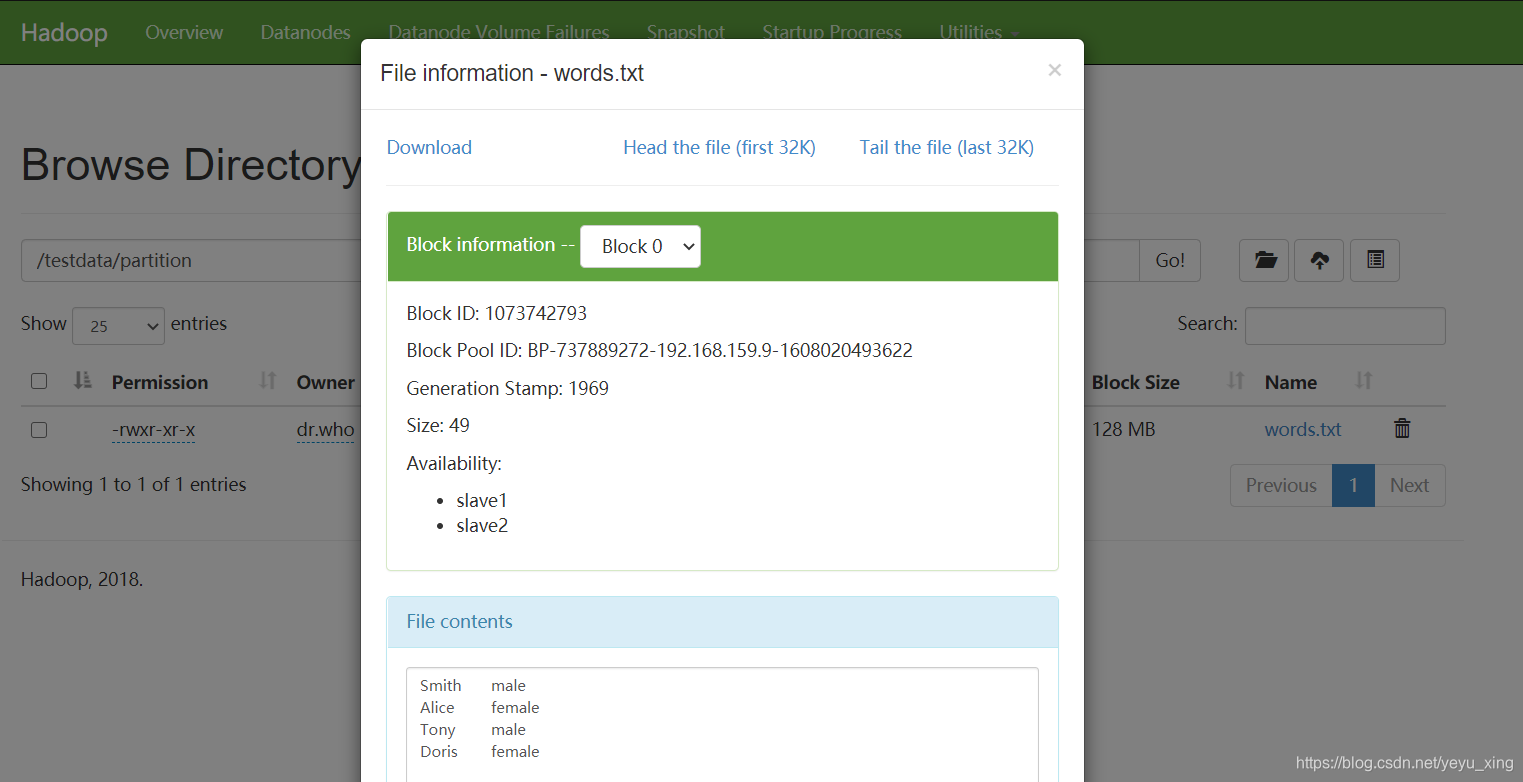
Task: Click the cut and paste list icon
Action: tap(1375, 260)
